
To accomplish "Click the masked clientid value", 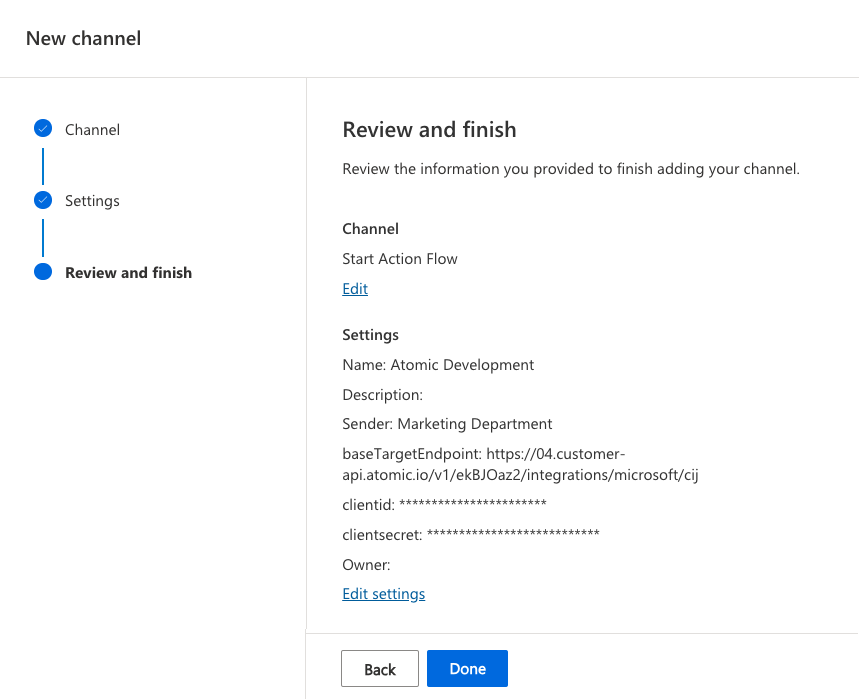I will coord(473,504).
